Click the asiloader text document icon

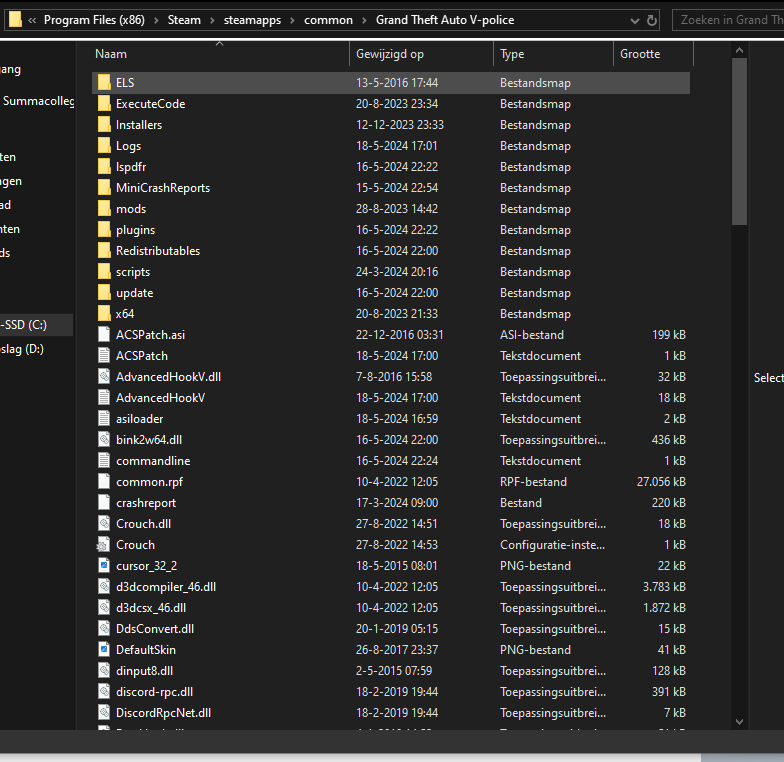104,418
